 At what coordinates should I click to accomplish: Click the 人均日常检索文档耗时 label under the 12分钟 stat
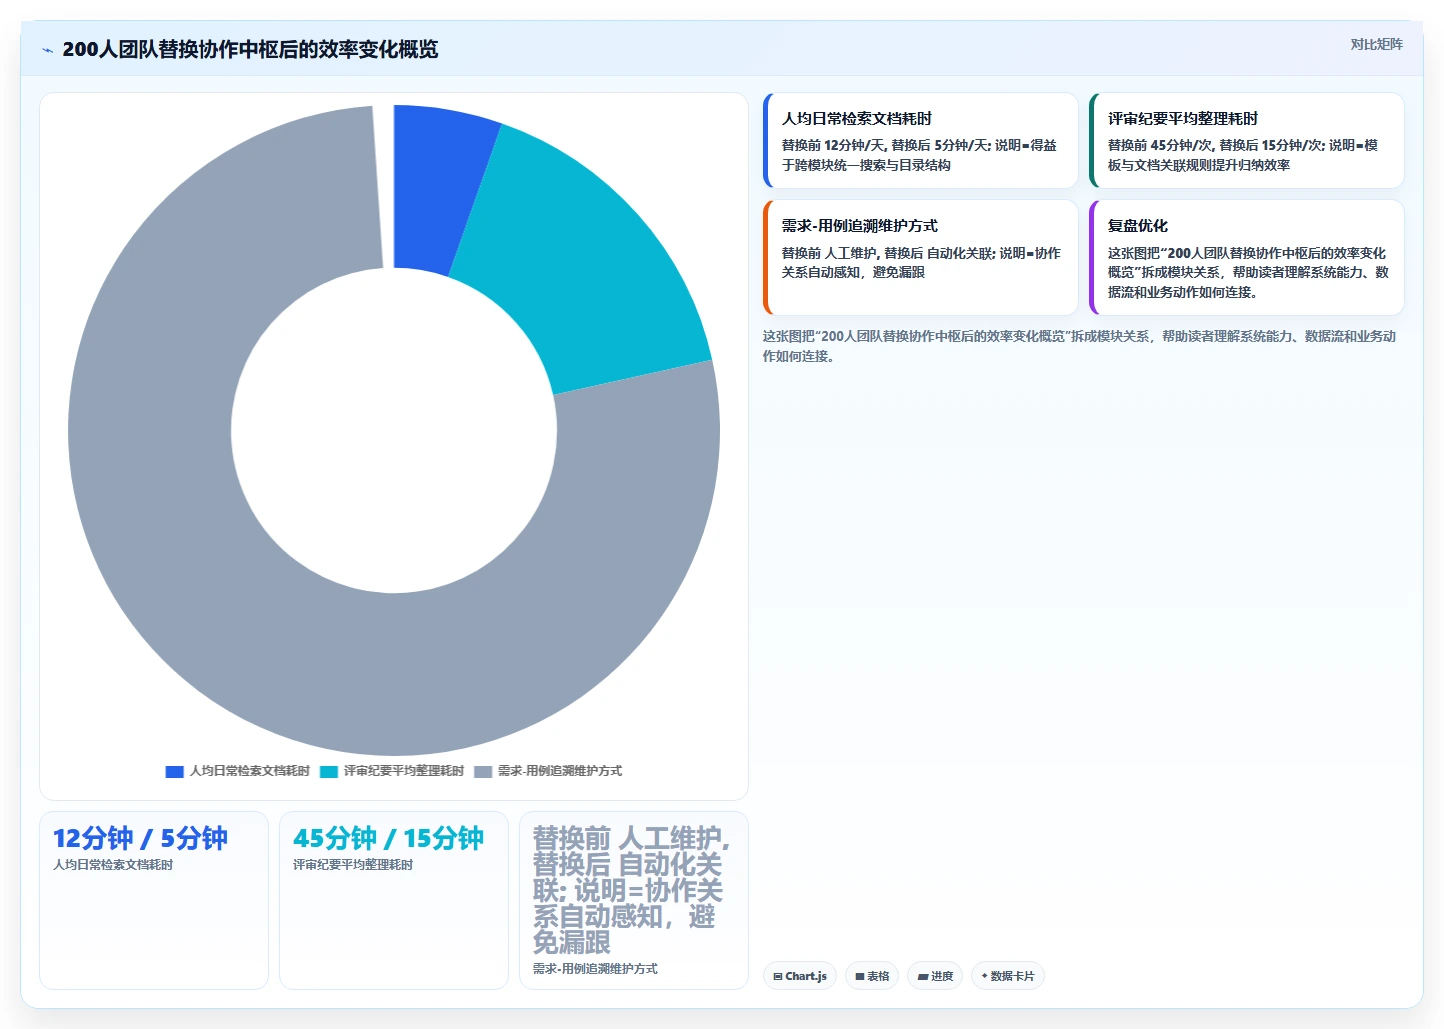tap(113, 865)
